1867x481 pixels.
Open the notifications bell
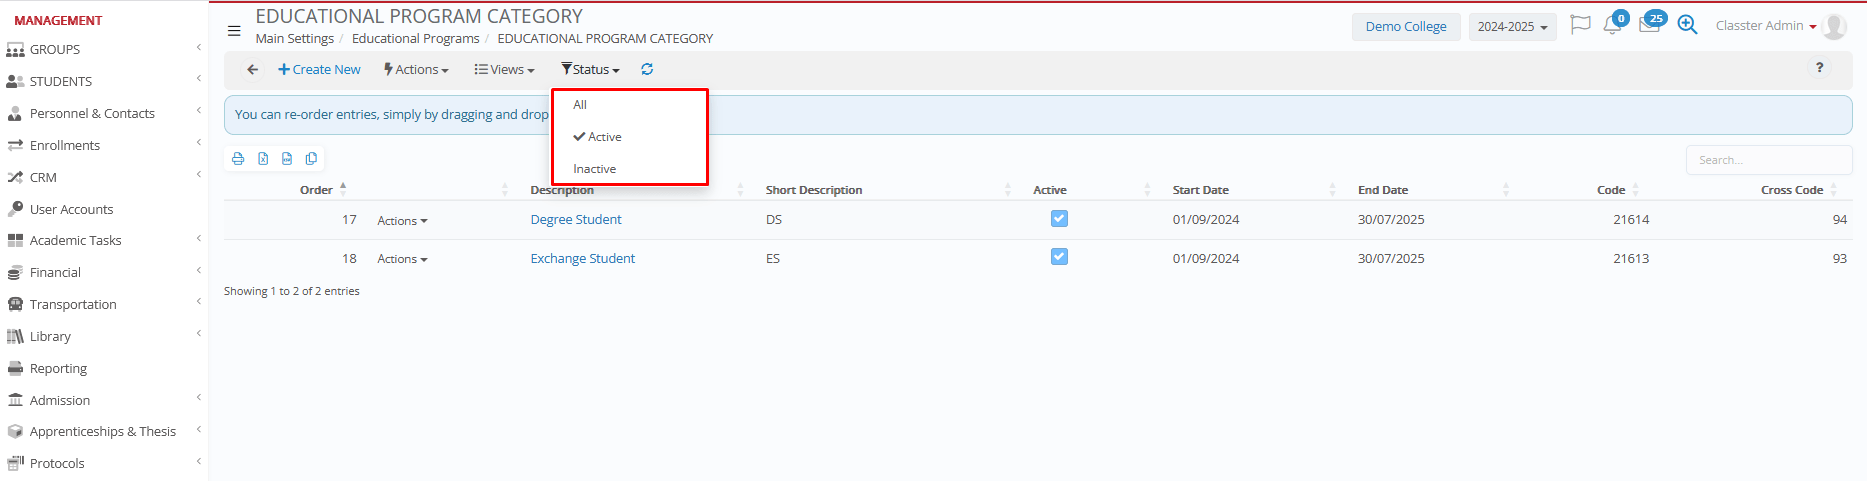tap(1612, 26)
